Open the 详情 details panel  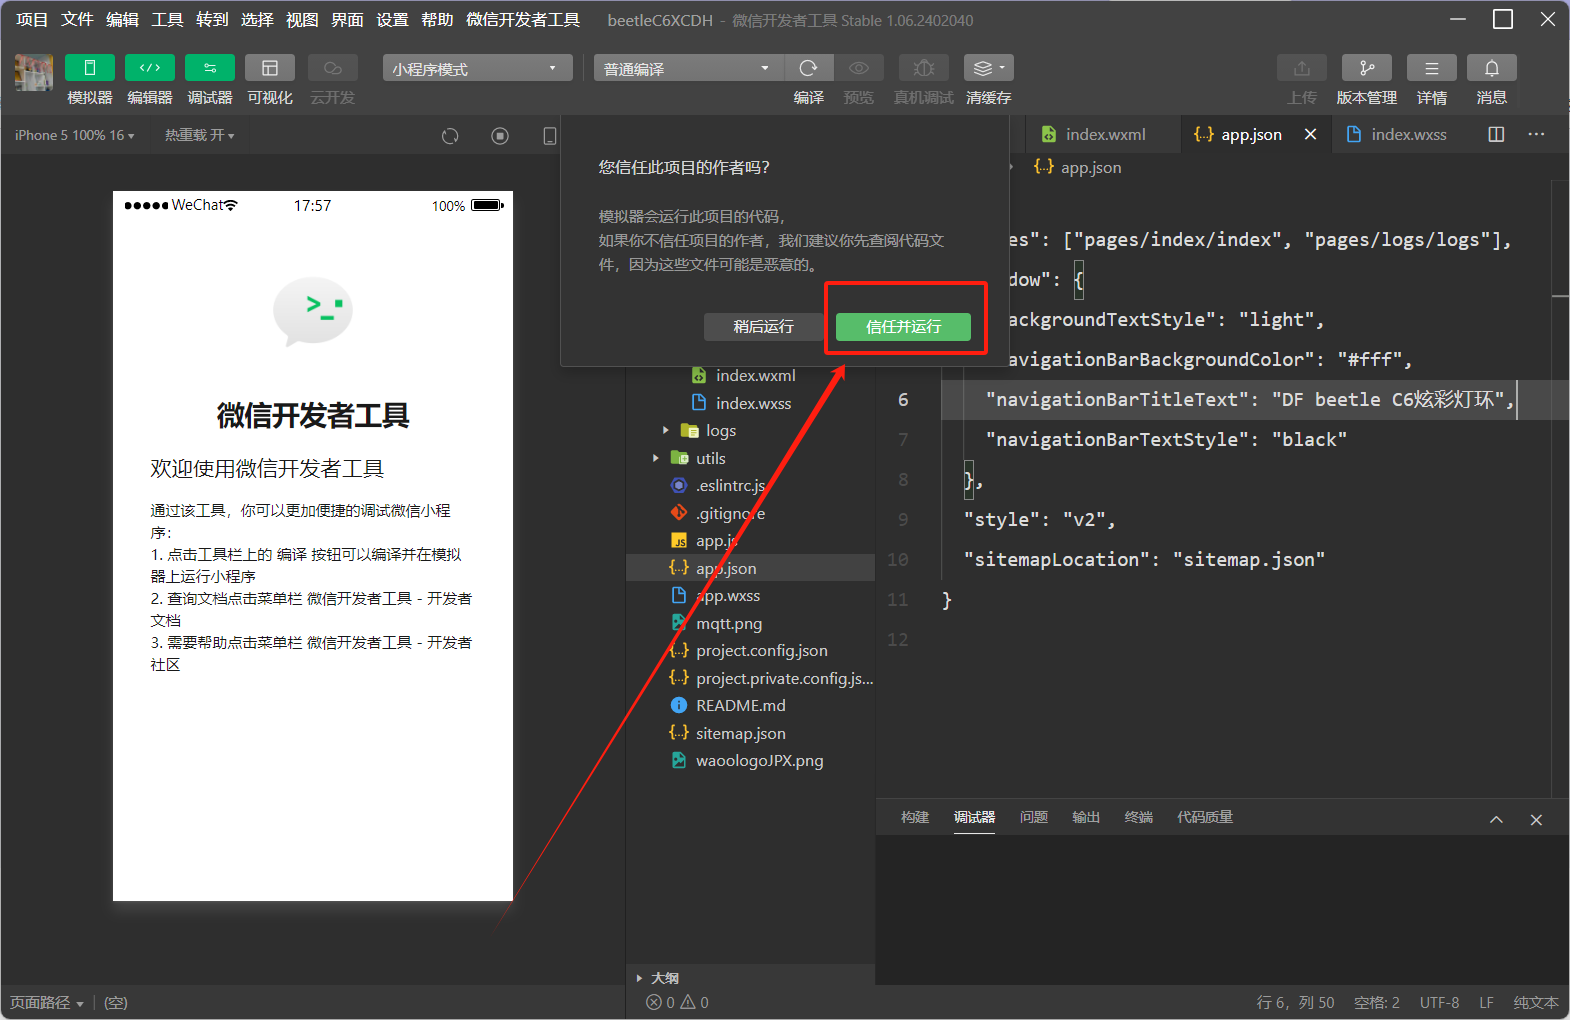[1432, 68]
